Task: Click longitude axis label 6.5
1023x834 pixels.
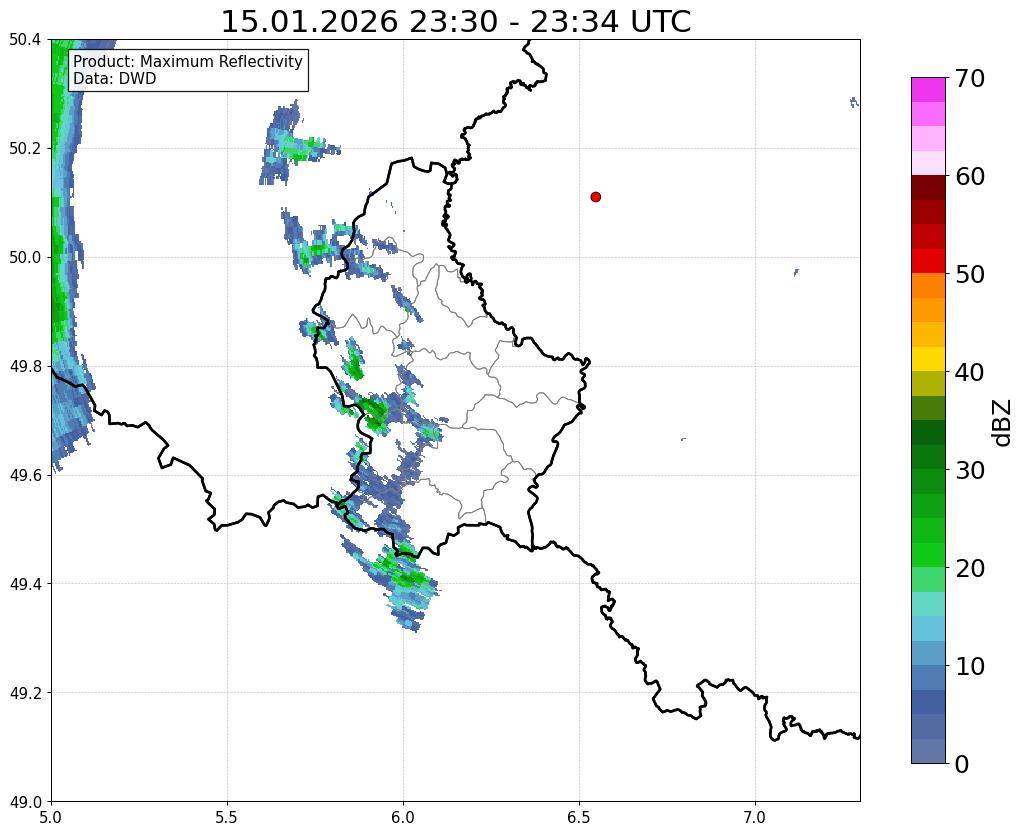Action: 579,818
